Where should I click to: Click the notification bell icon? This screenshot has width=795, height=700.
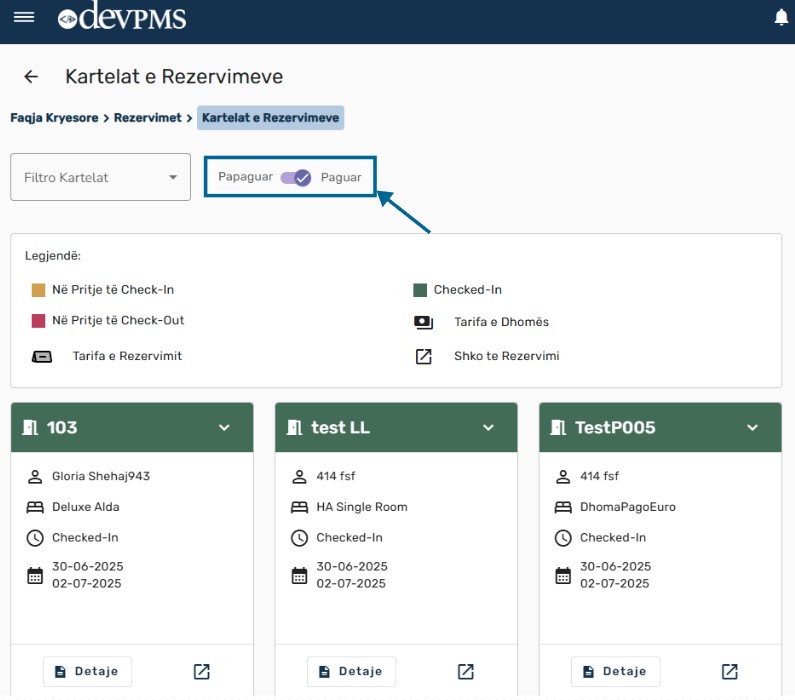781,18
